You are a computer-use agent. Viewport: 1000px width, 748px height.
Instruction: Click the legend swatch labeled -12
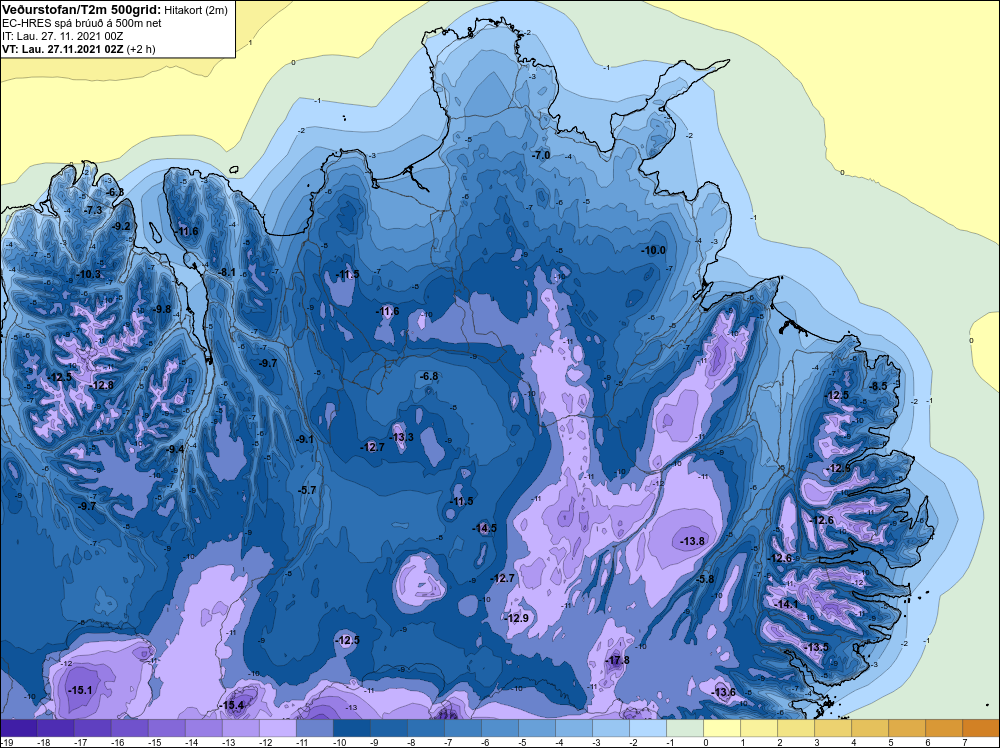click(x=278, y=729)
